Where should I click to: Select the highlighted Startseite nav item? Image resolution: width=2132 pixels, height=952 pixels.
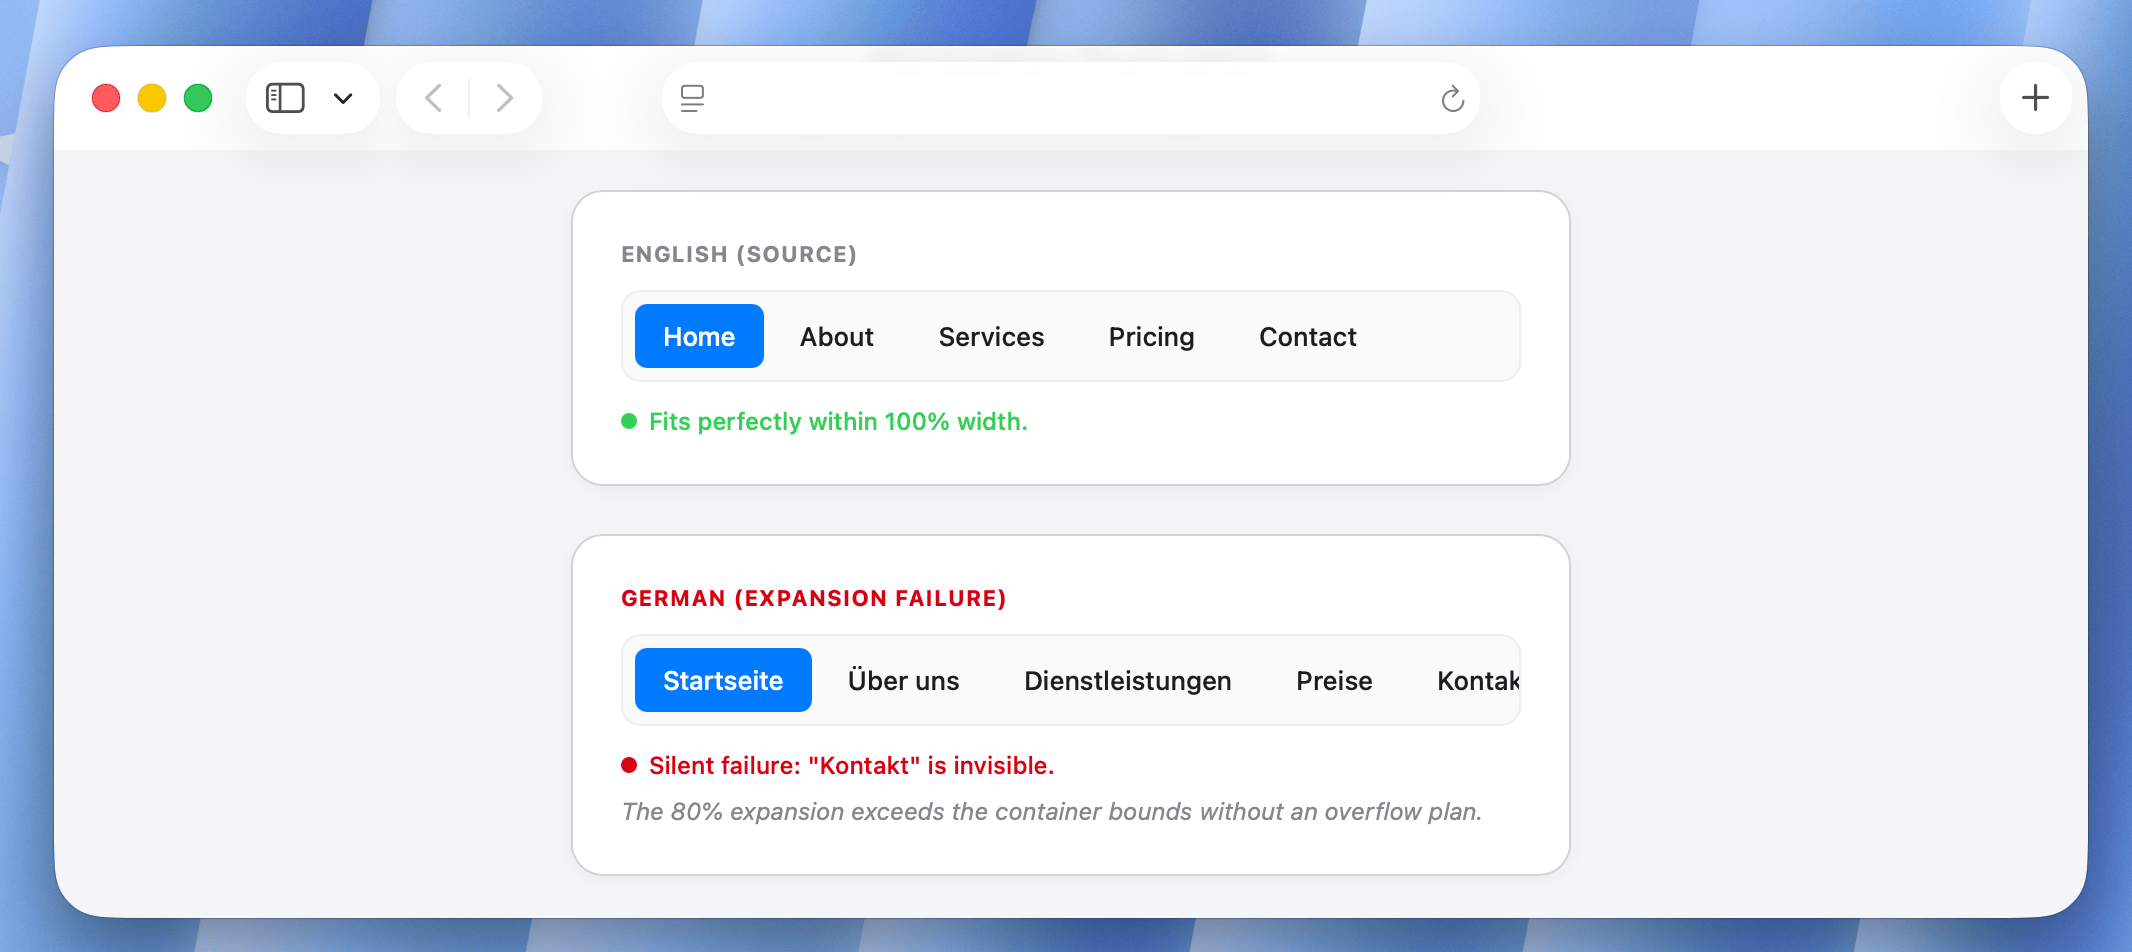pyautogui.click(x=722, y=680)
